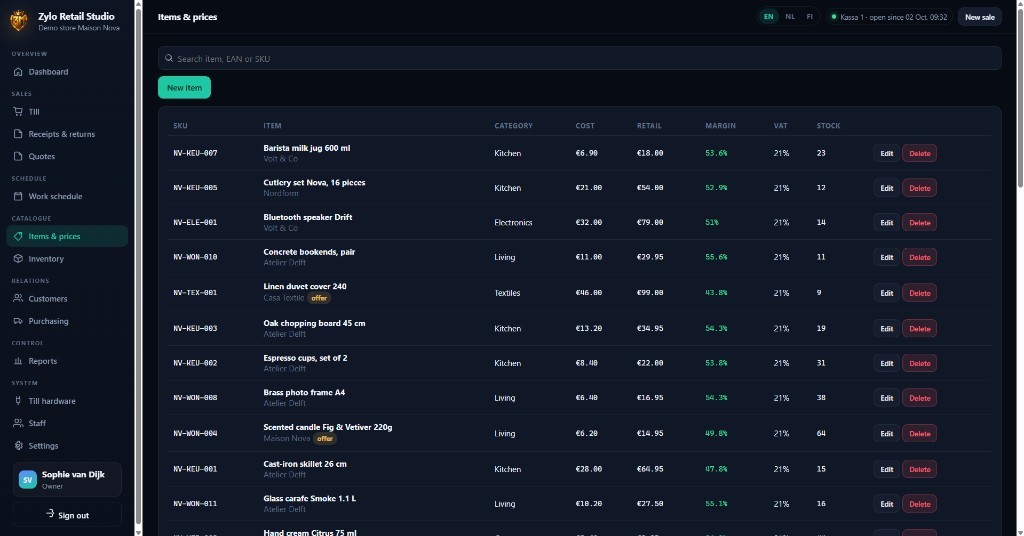Open the Reports section

coord(67,361)
